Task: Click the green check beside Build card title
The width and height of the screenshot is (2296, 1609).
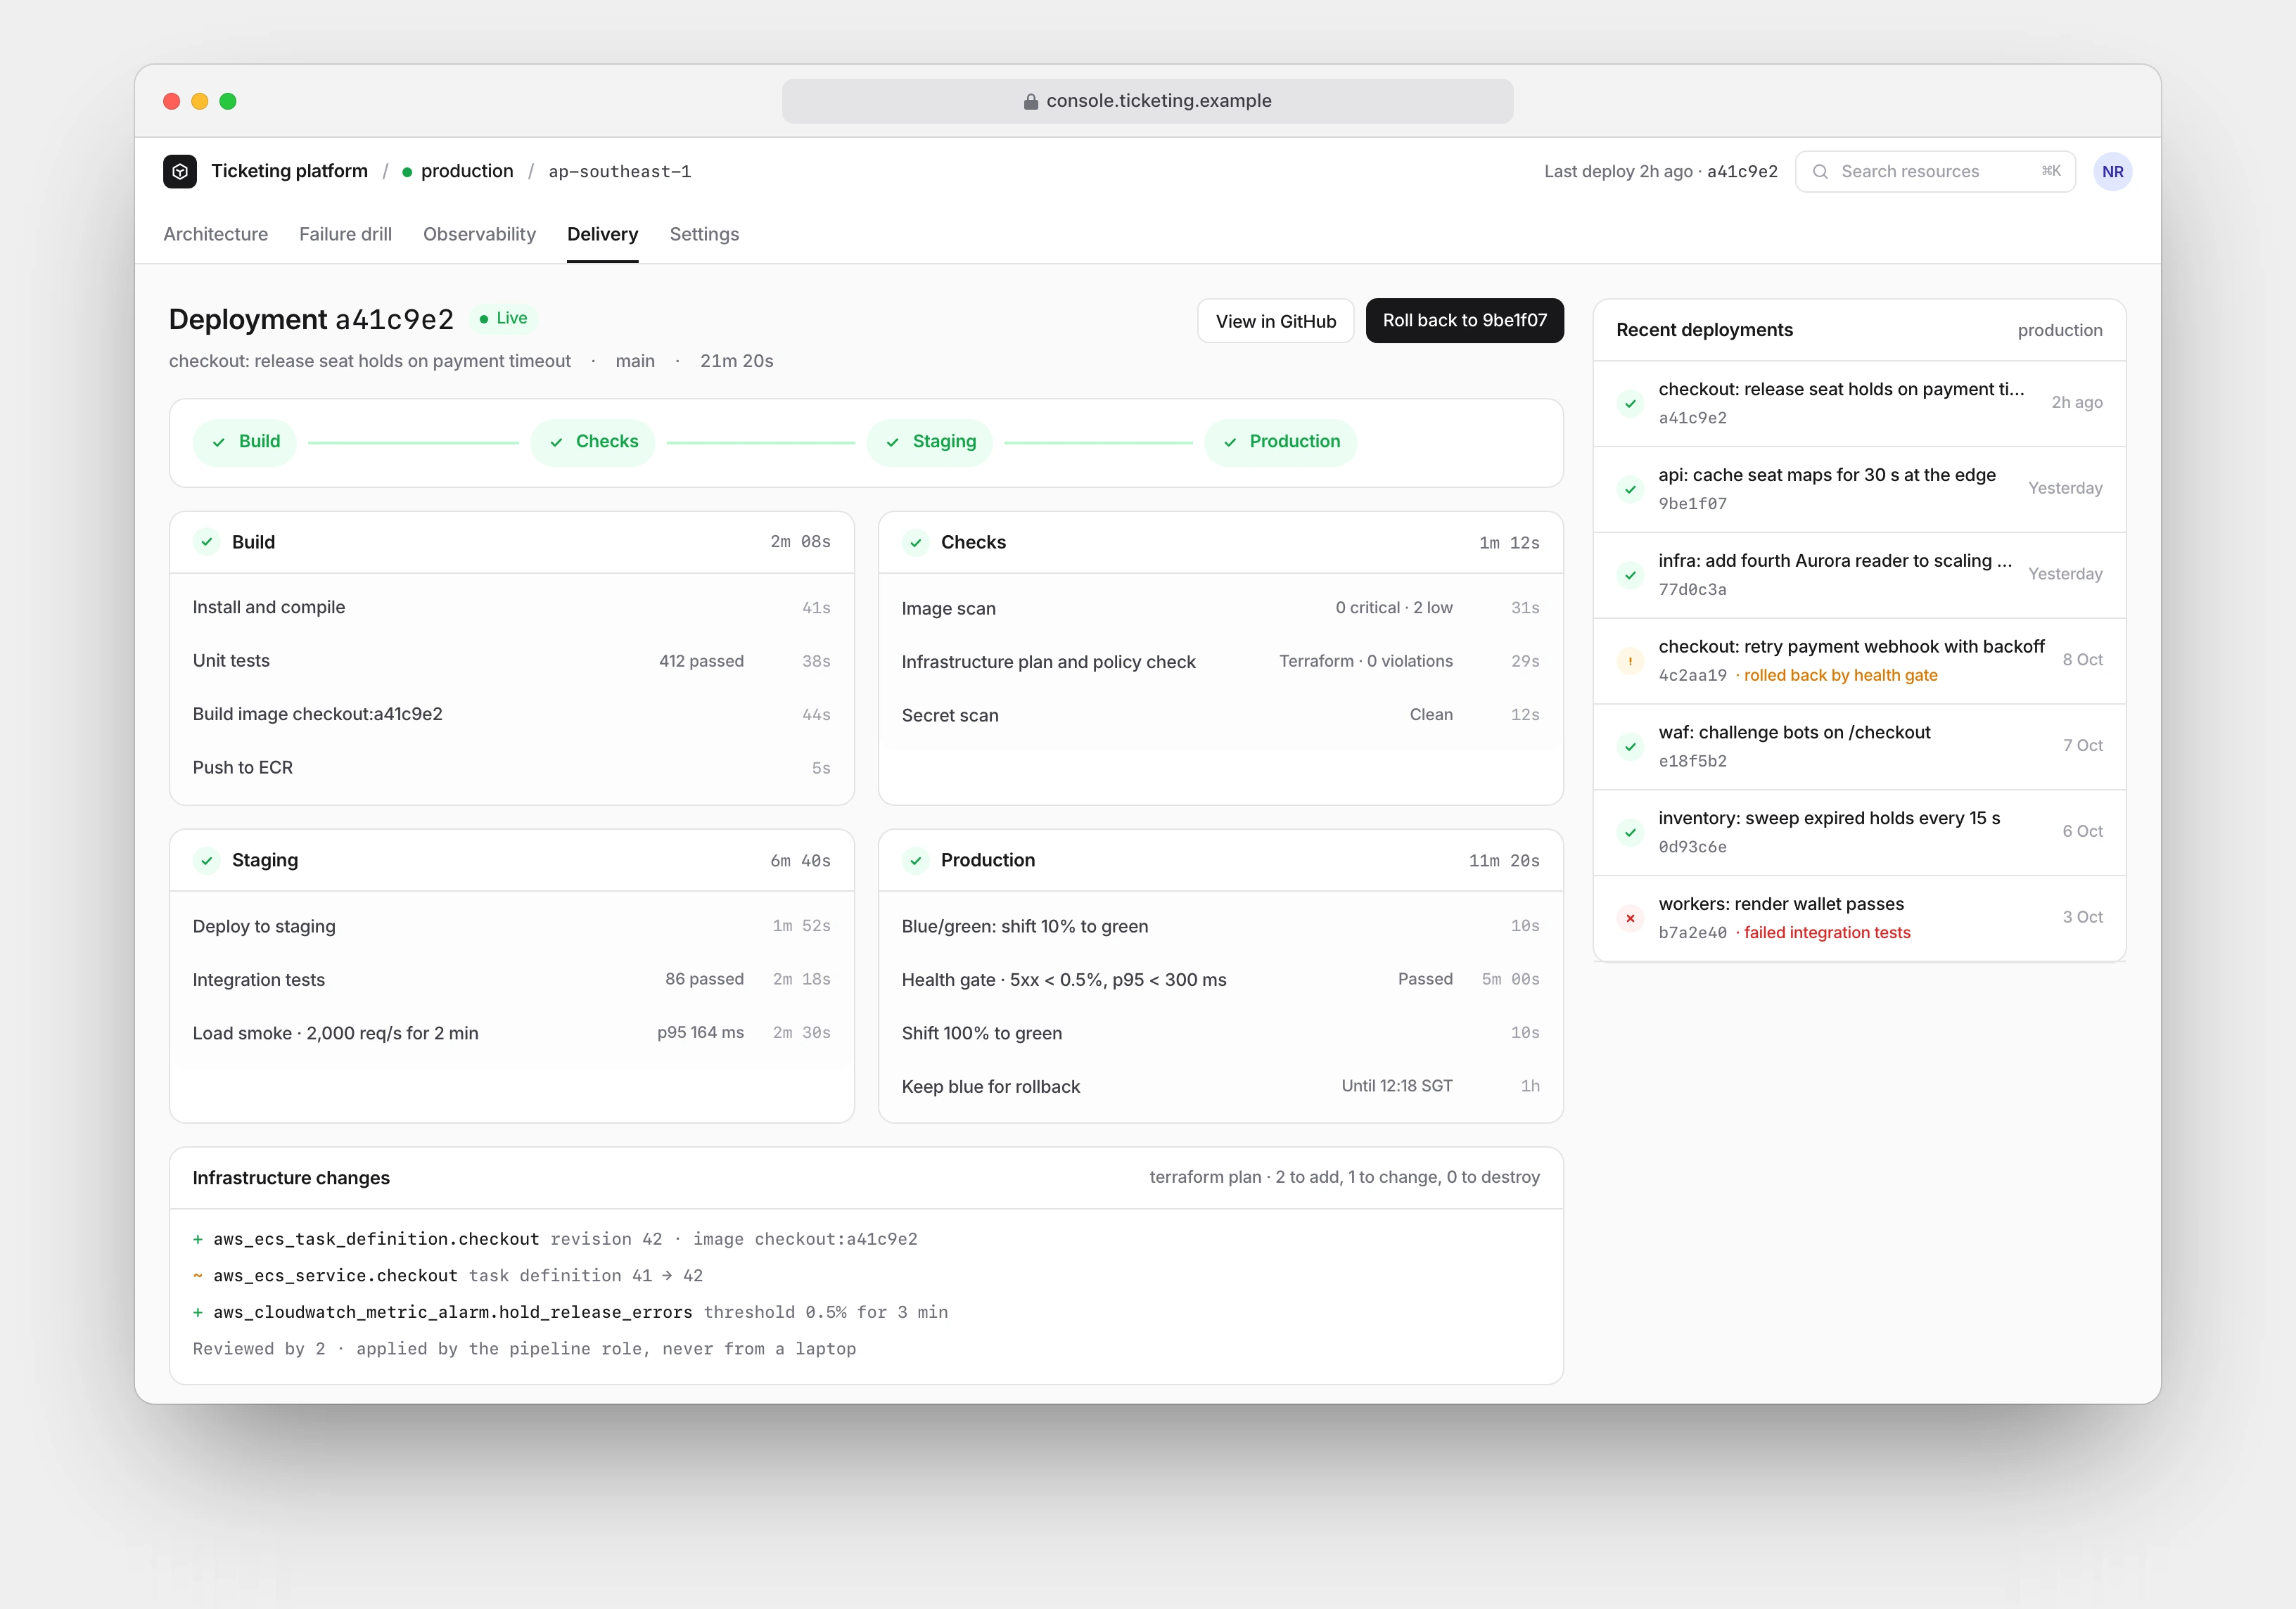Action: (207, 542)
